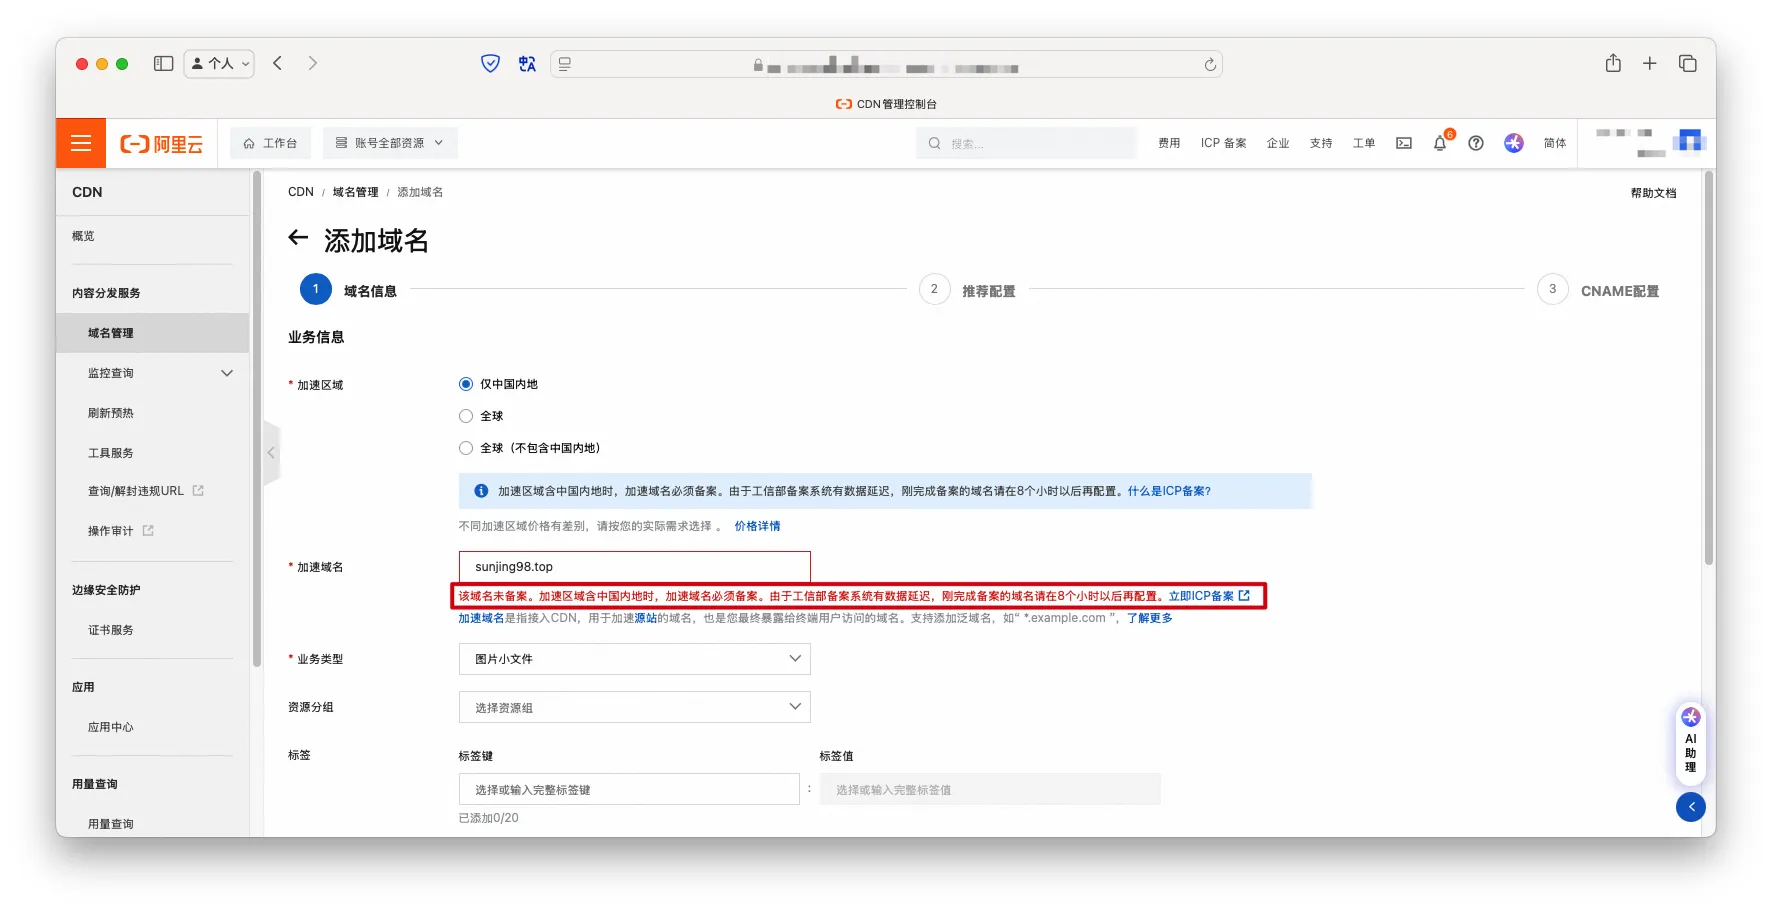Select the 全球 acceleration region
Image resolution: width=1772 pixels, height=911 pixels.
(x=466, y=416)
